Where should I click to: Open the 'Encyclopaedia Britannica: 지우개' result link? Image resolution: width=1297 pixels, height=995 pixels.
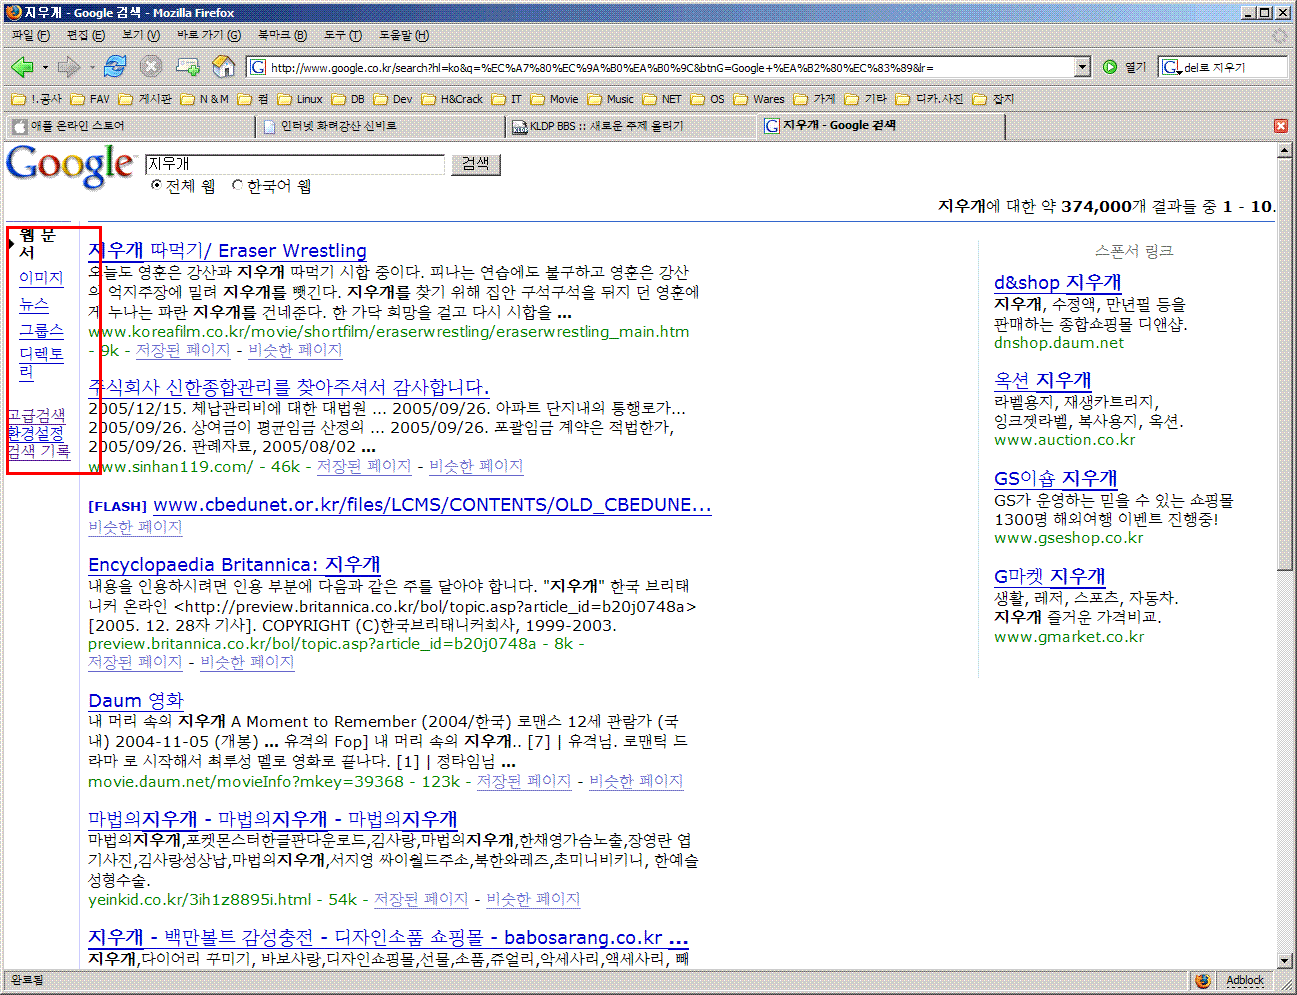tap(234, 565)
